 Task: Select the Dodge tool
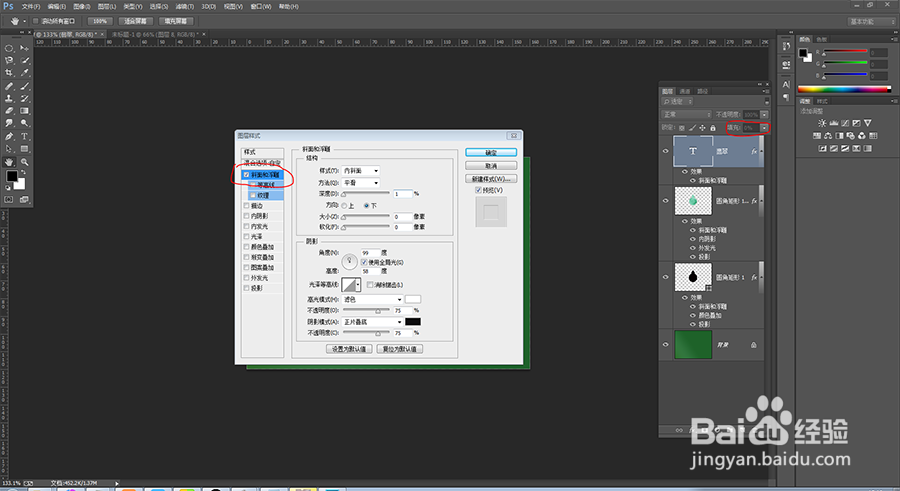25,123
